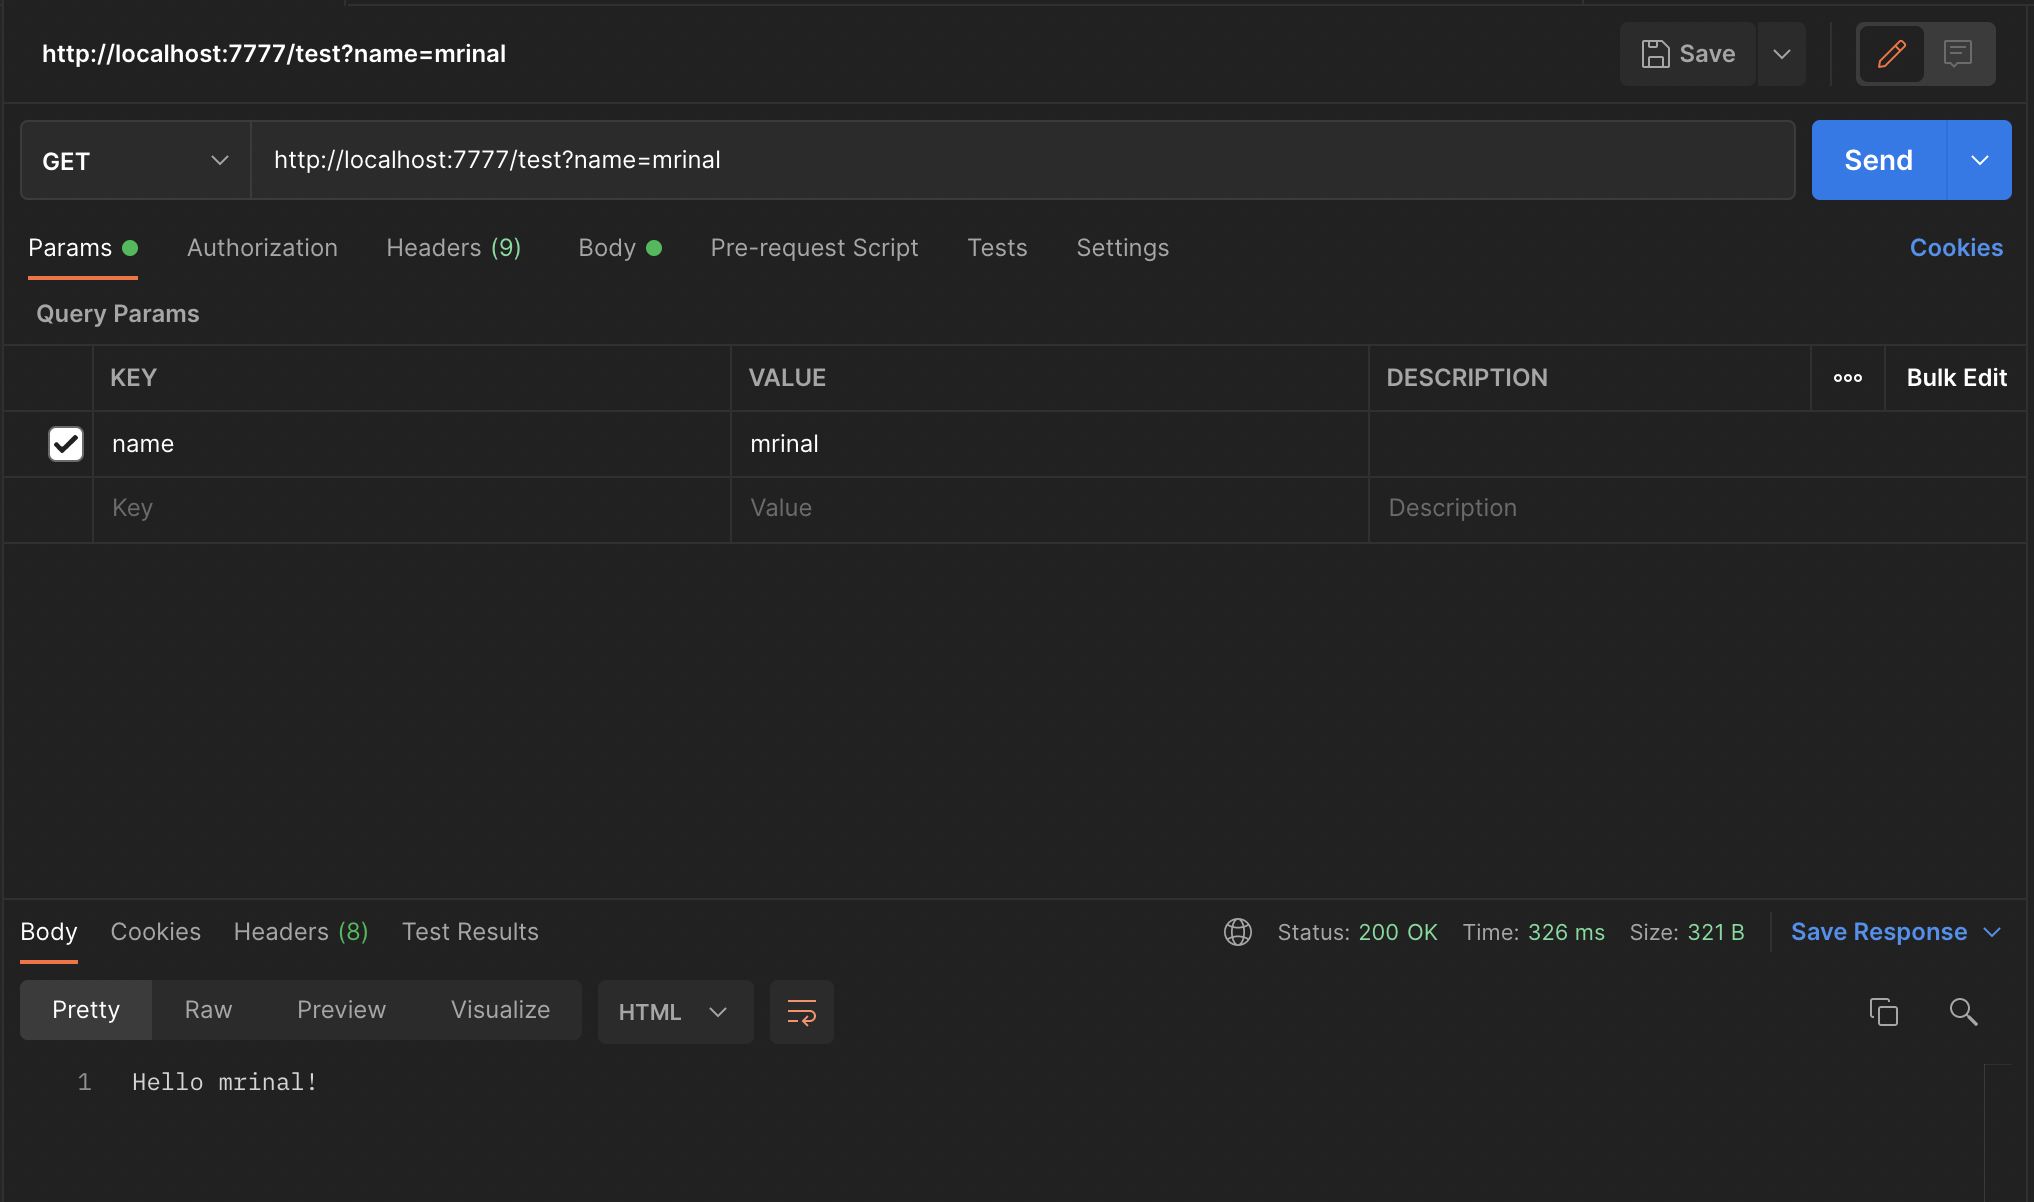Click the pencil edit icon
Screen dimensions: 2034x1202
pos(1891,54)
